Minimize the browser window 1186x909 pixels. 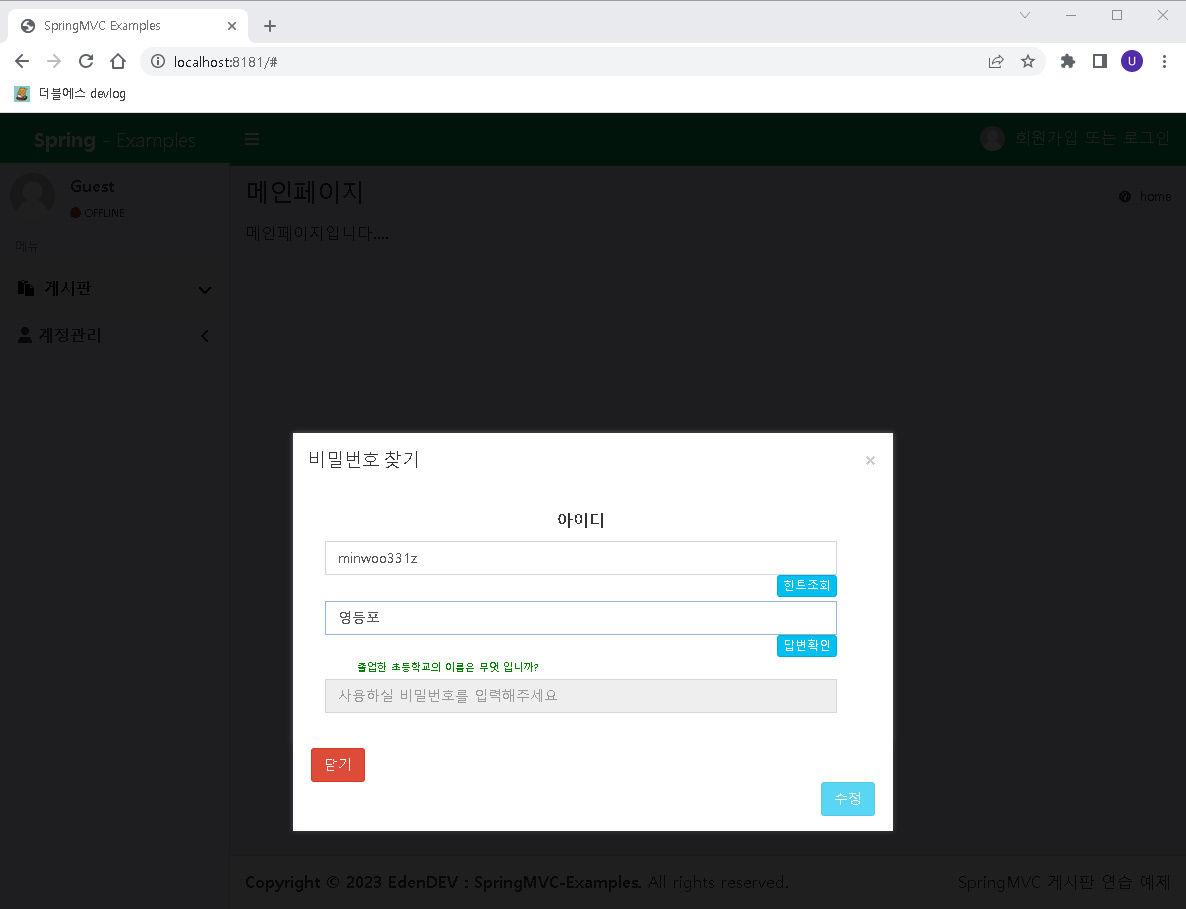click(1071, 15)
